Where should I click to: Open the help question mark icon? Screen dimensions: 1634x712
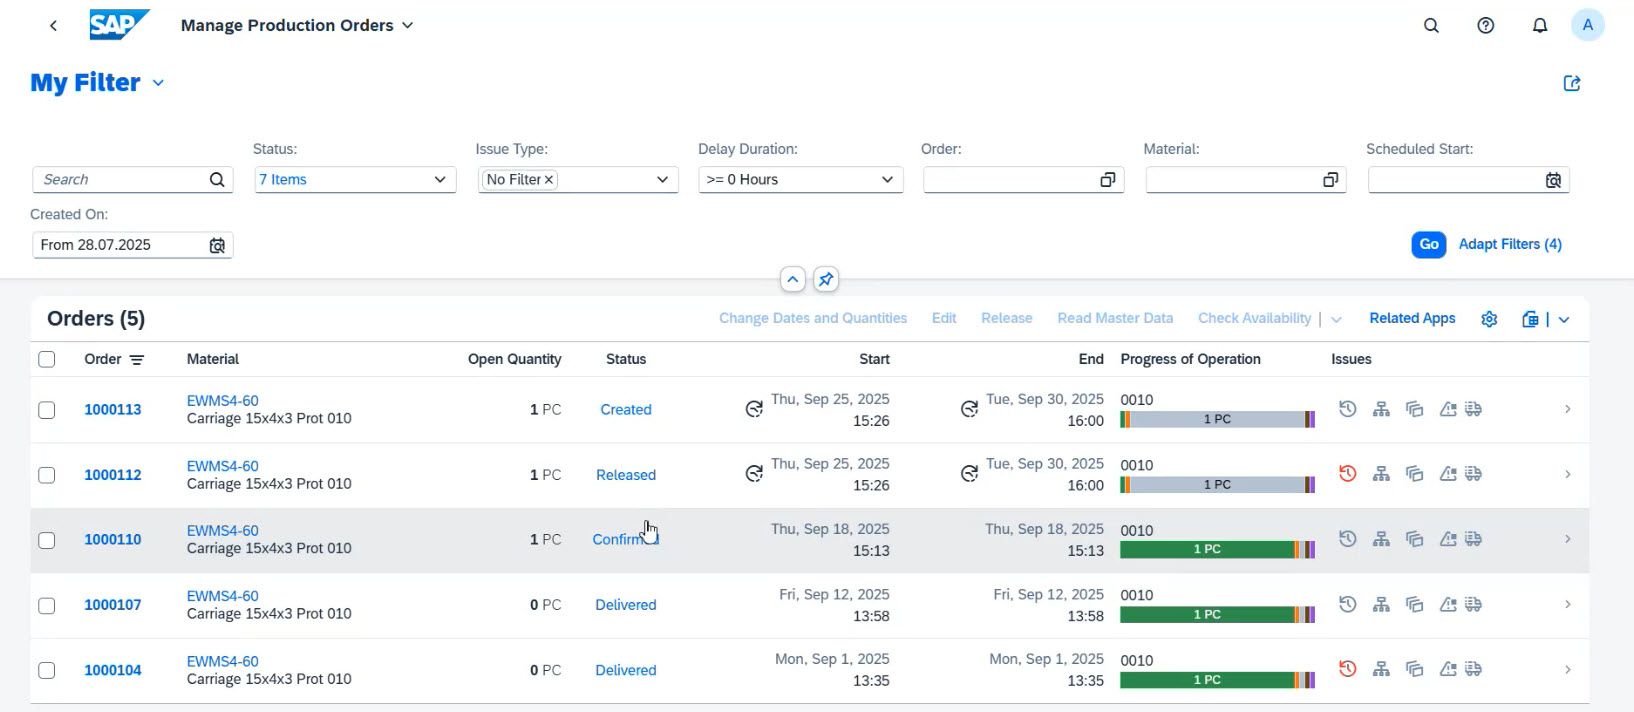(x=1485, y=26)
